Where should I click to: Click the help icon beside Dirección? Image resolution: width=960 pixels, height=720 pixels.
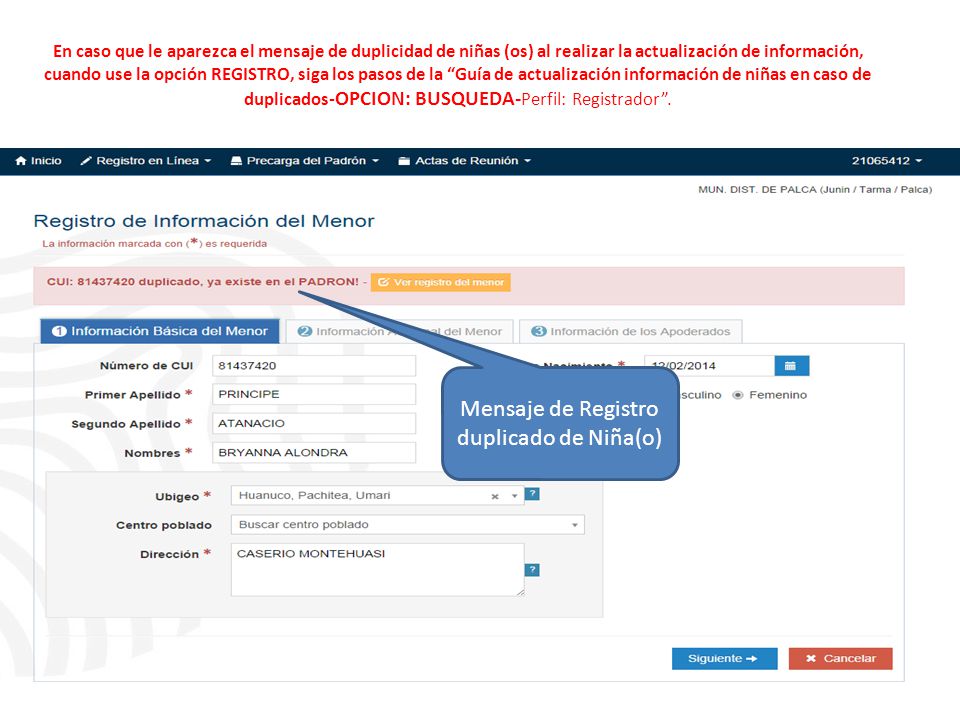click(533, 570)
